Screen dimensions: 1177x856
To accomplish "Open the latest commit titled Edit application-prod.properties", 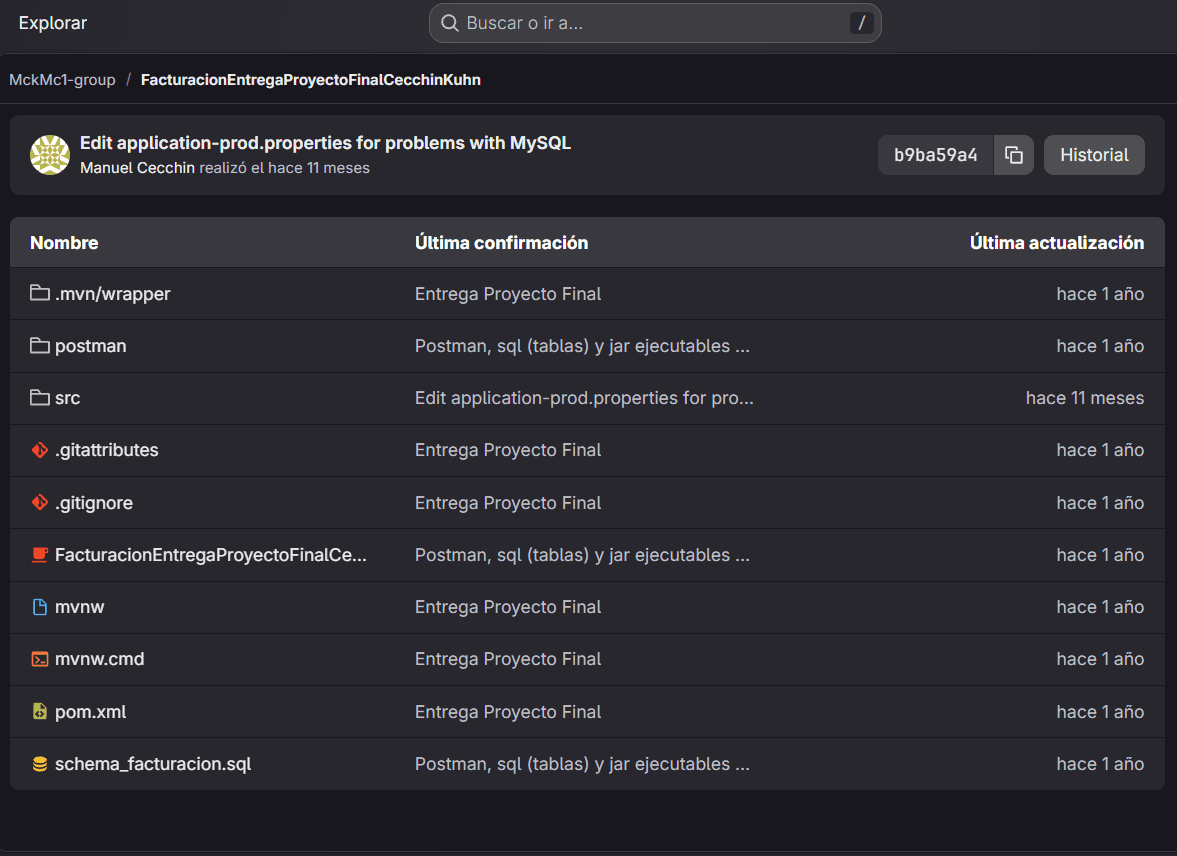I will tap(325, 143).
